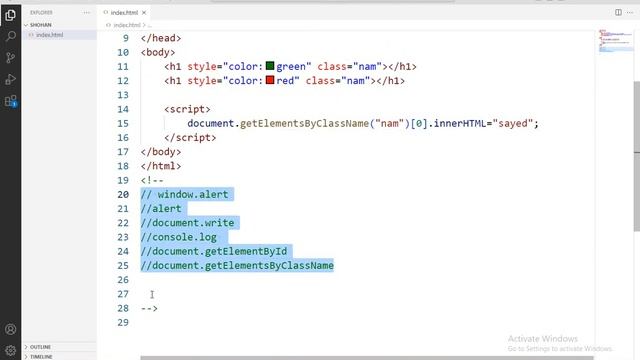Click the comment opener on line 19

[x=152, y=180]
